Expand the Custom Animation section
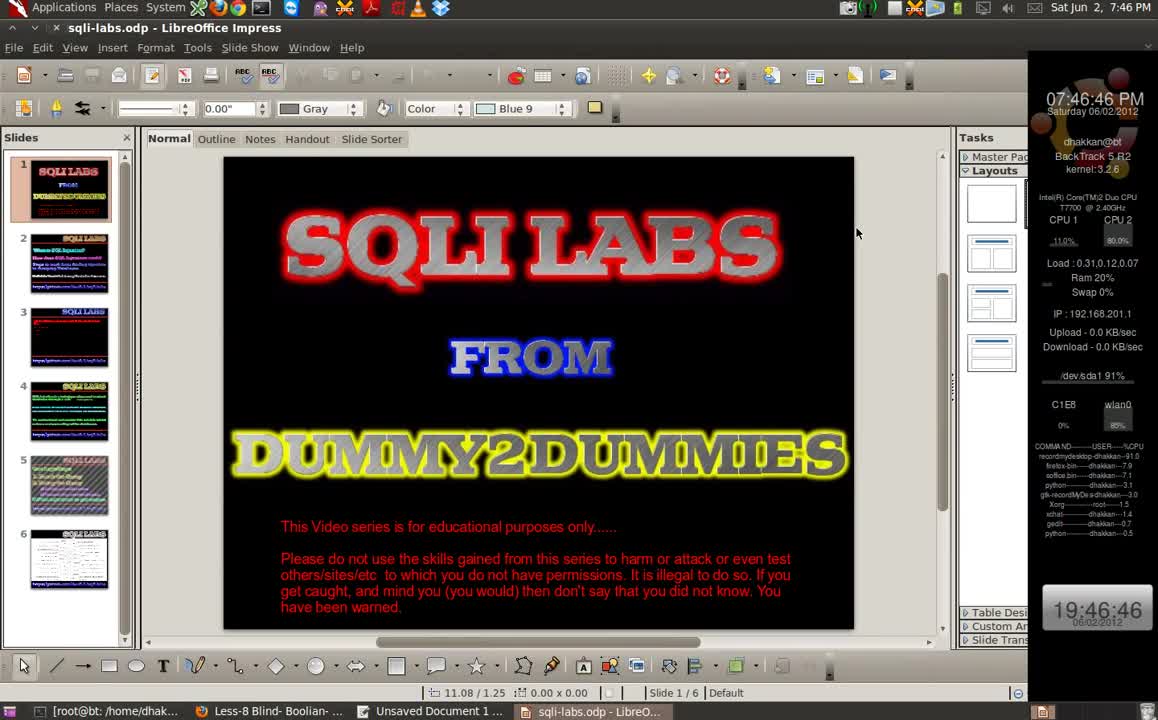The image size is (1158, 720). pyautogui.click(x=994, y=626)
